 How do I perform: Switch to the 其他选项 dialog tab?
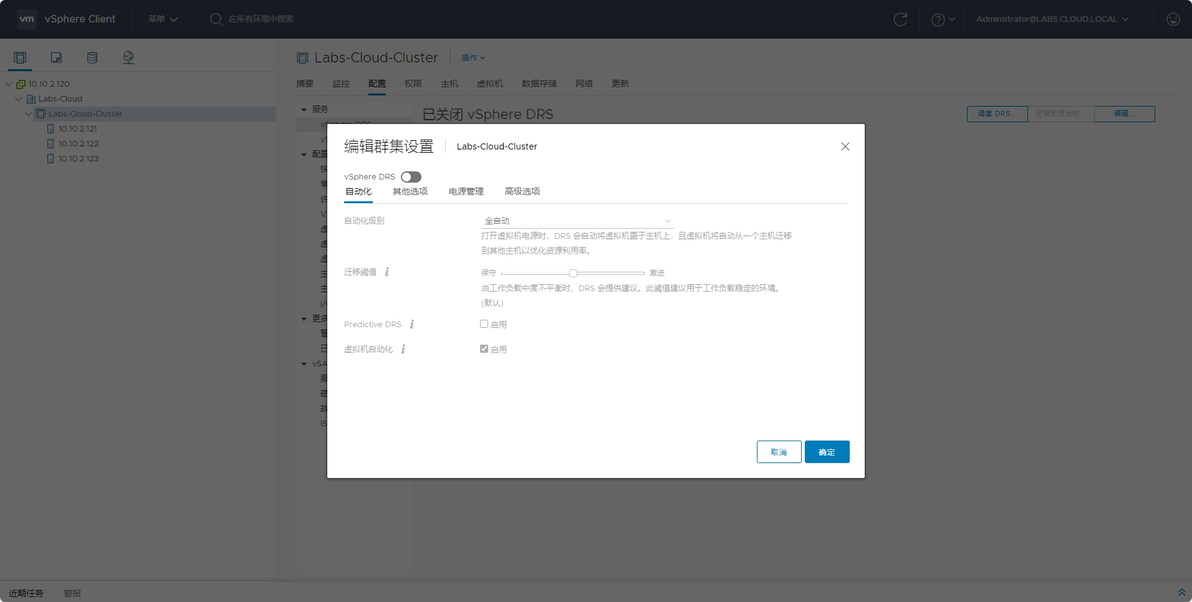[410, 192]
